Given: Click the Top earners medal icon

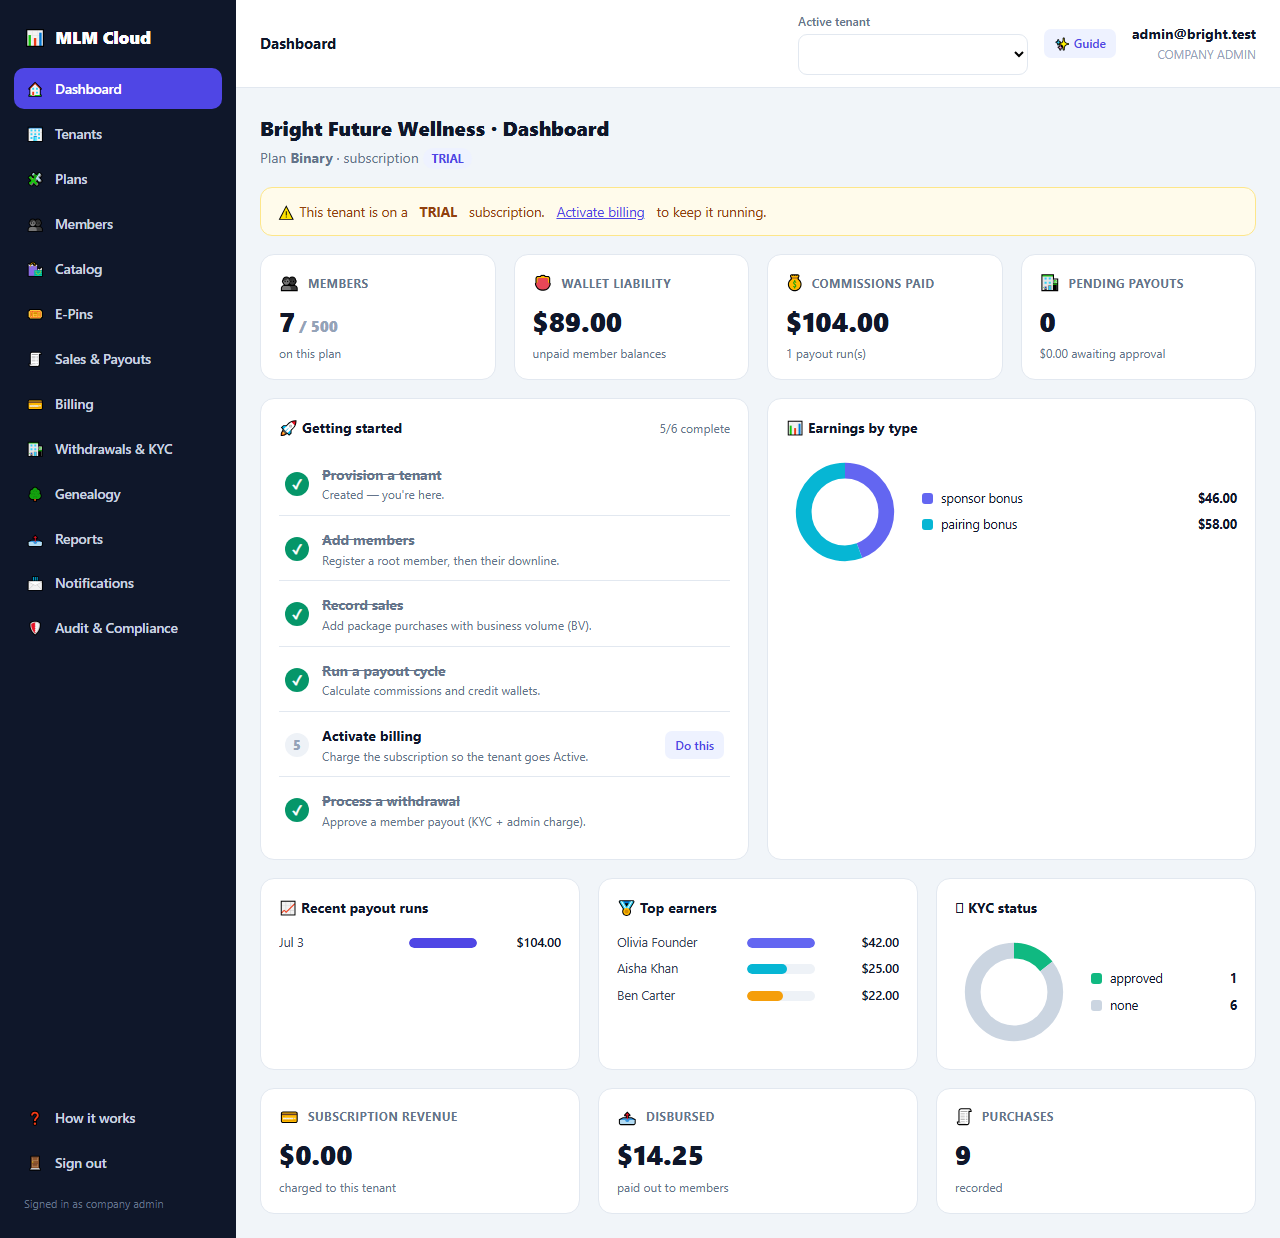Looking at the screenshot, I should tap(627, 908).
